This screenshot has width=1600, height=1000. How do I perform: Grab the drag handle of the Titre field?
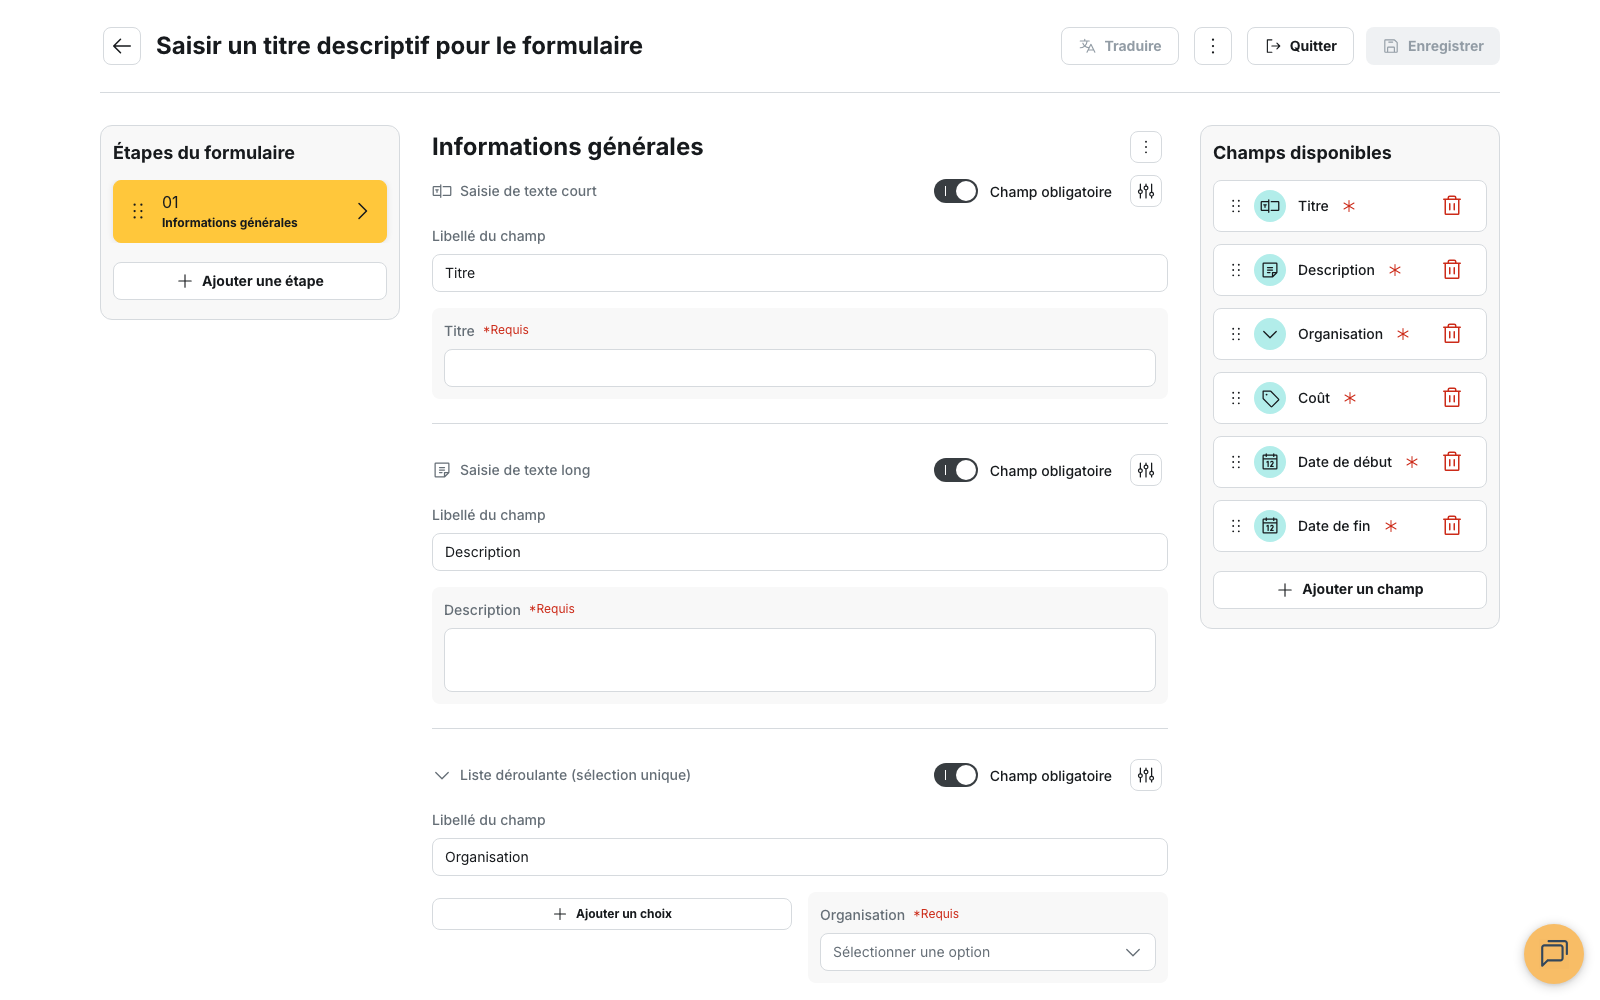[1236, 206]
